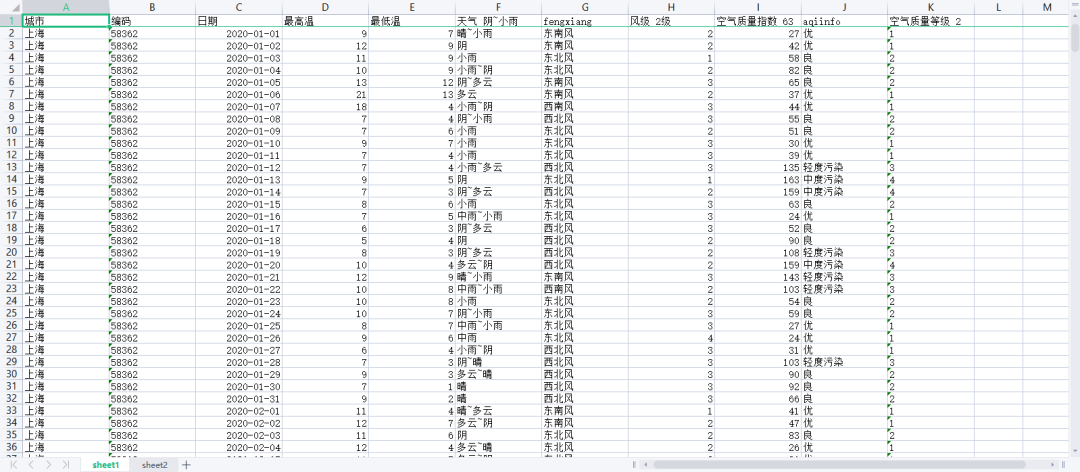1080x472 pixels.
Task: Click the next sheet navigation arrow
Action: click(x=47, y=465)
